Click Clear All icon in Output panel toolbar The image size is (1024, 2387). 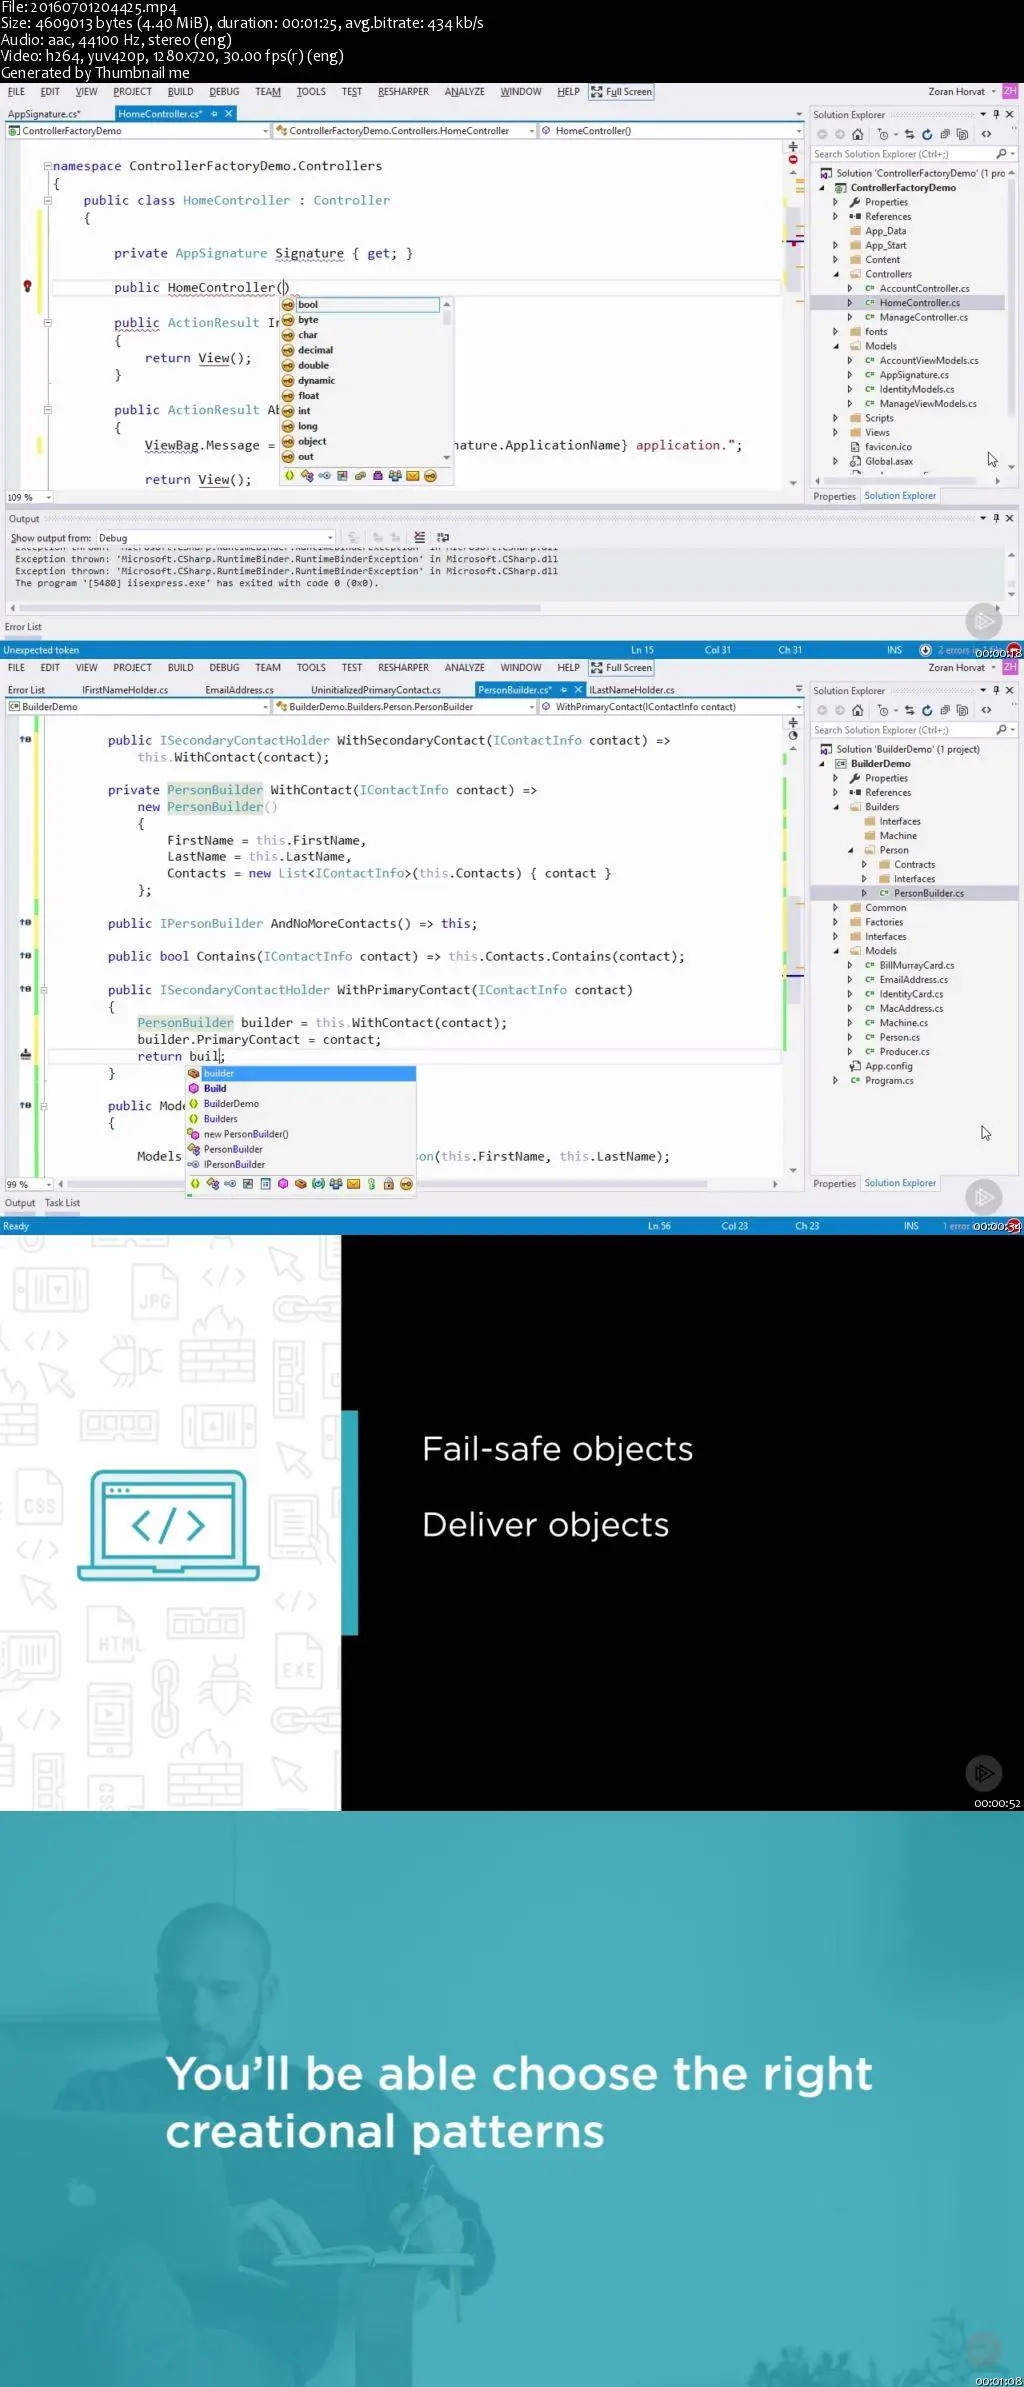420,537
